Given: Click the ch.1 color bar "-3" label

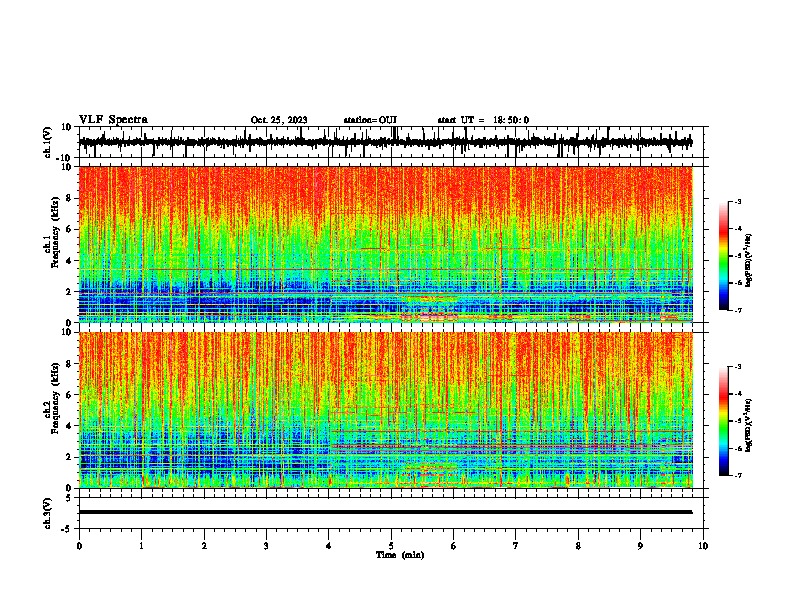Looking at the screenshot, I should [x=738, y=201].
